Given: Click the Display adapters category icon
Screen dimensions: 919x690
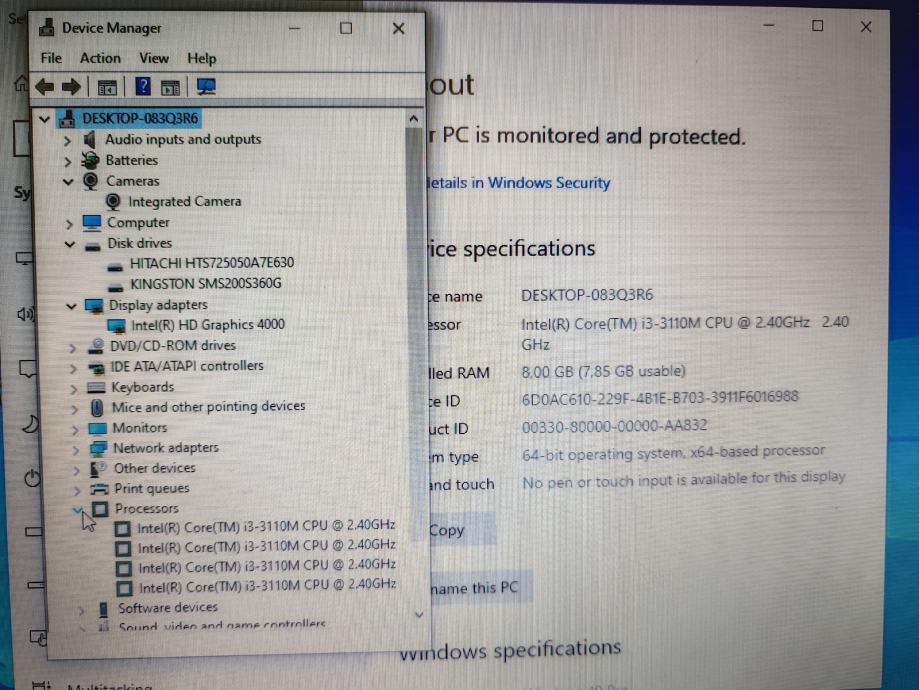Looking at the screenshot, I should (x=94, y=305).
